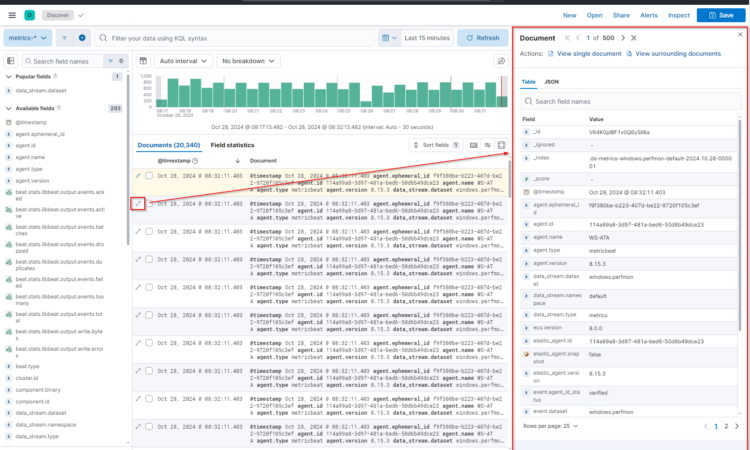
Task: Click the Discover breadcrumb badge
Action: (x=58, y=15)
